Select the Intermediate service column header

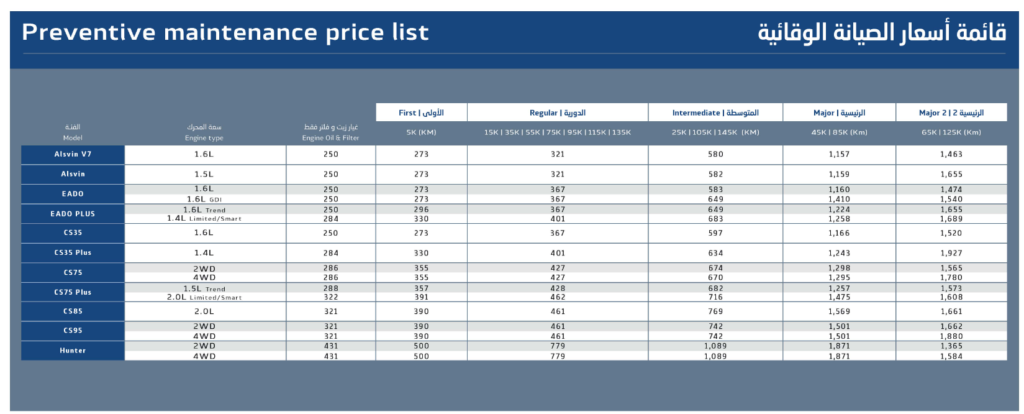point(714,112)
